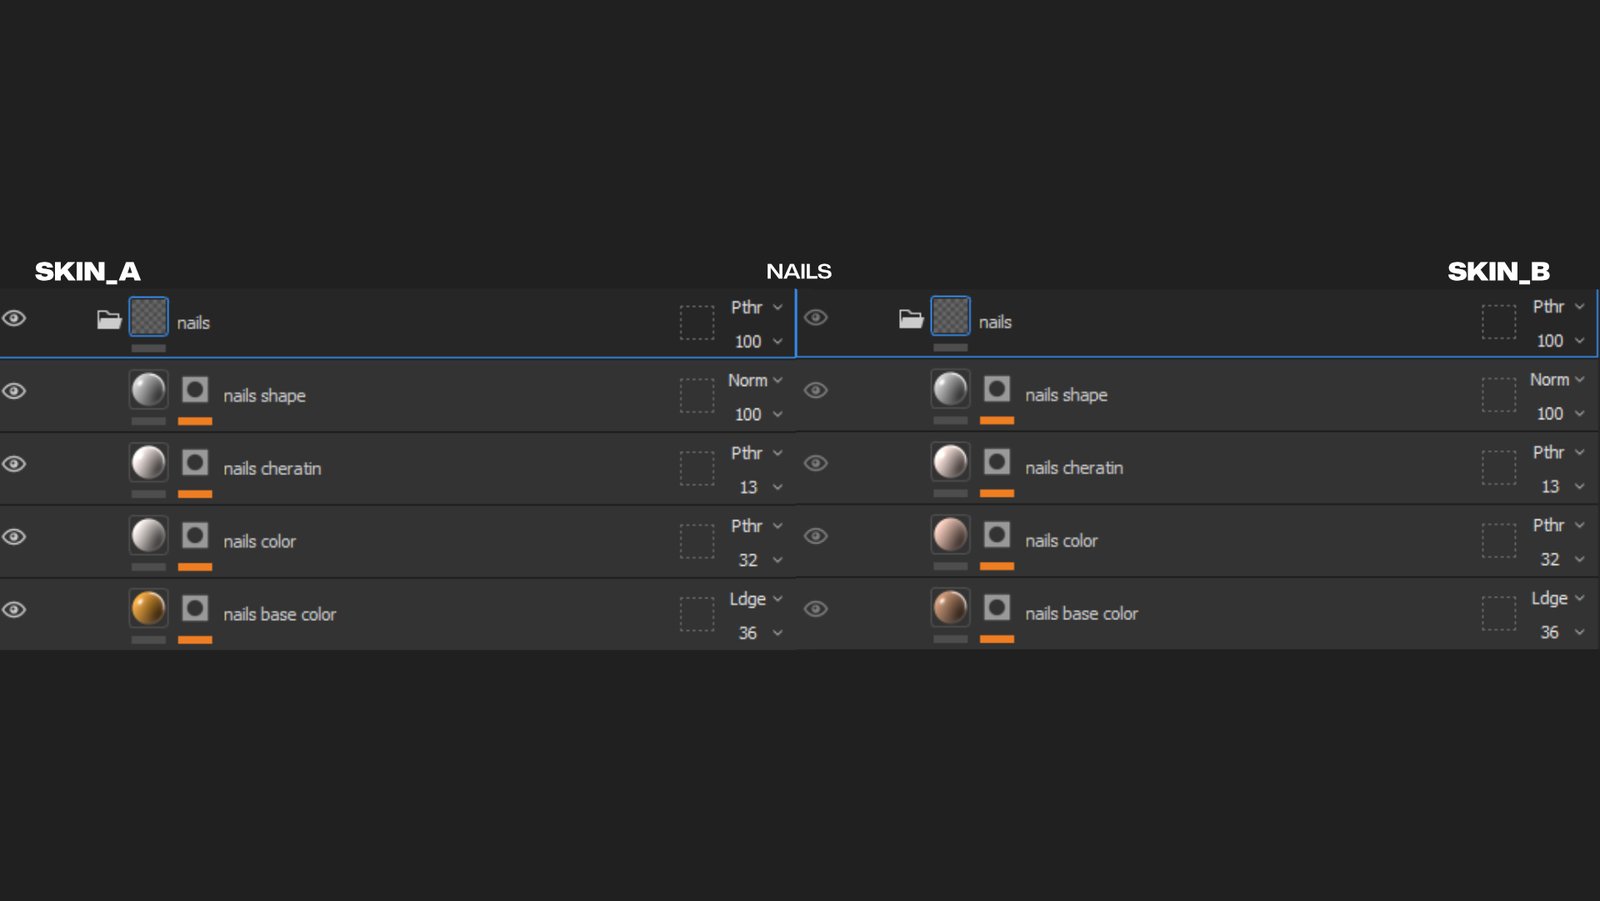Select SKIN_A nails base color orange sphere
Image resolution: width=1600 pixels, height=901 pixels.
[149, 608]
